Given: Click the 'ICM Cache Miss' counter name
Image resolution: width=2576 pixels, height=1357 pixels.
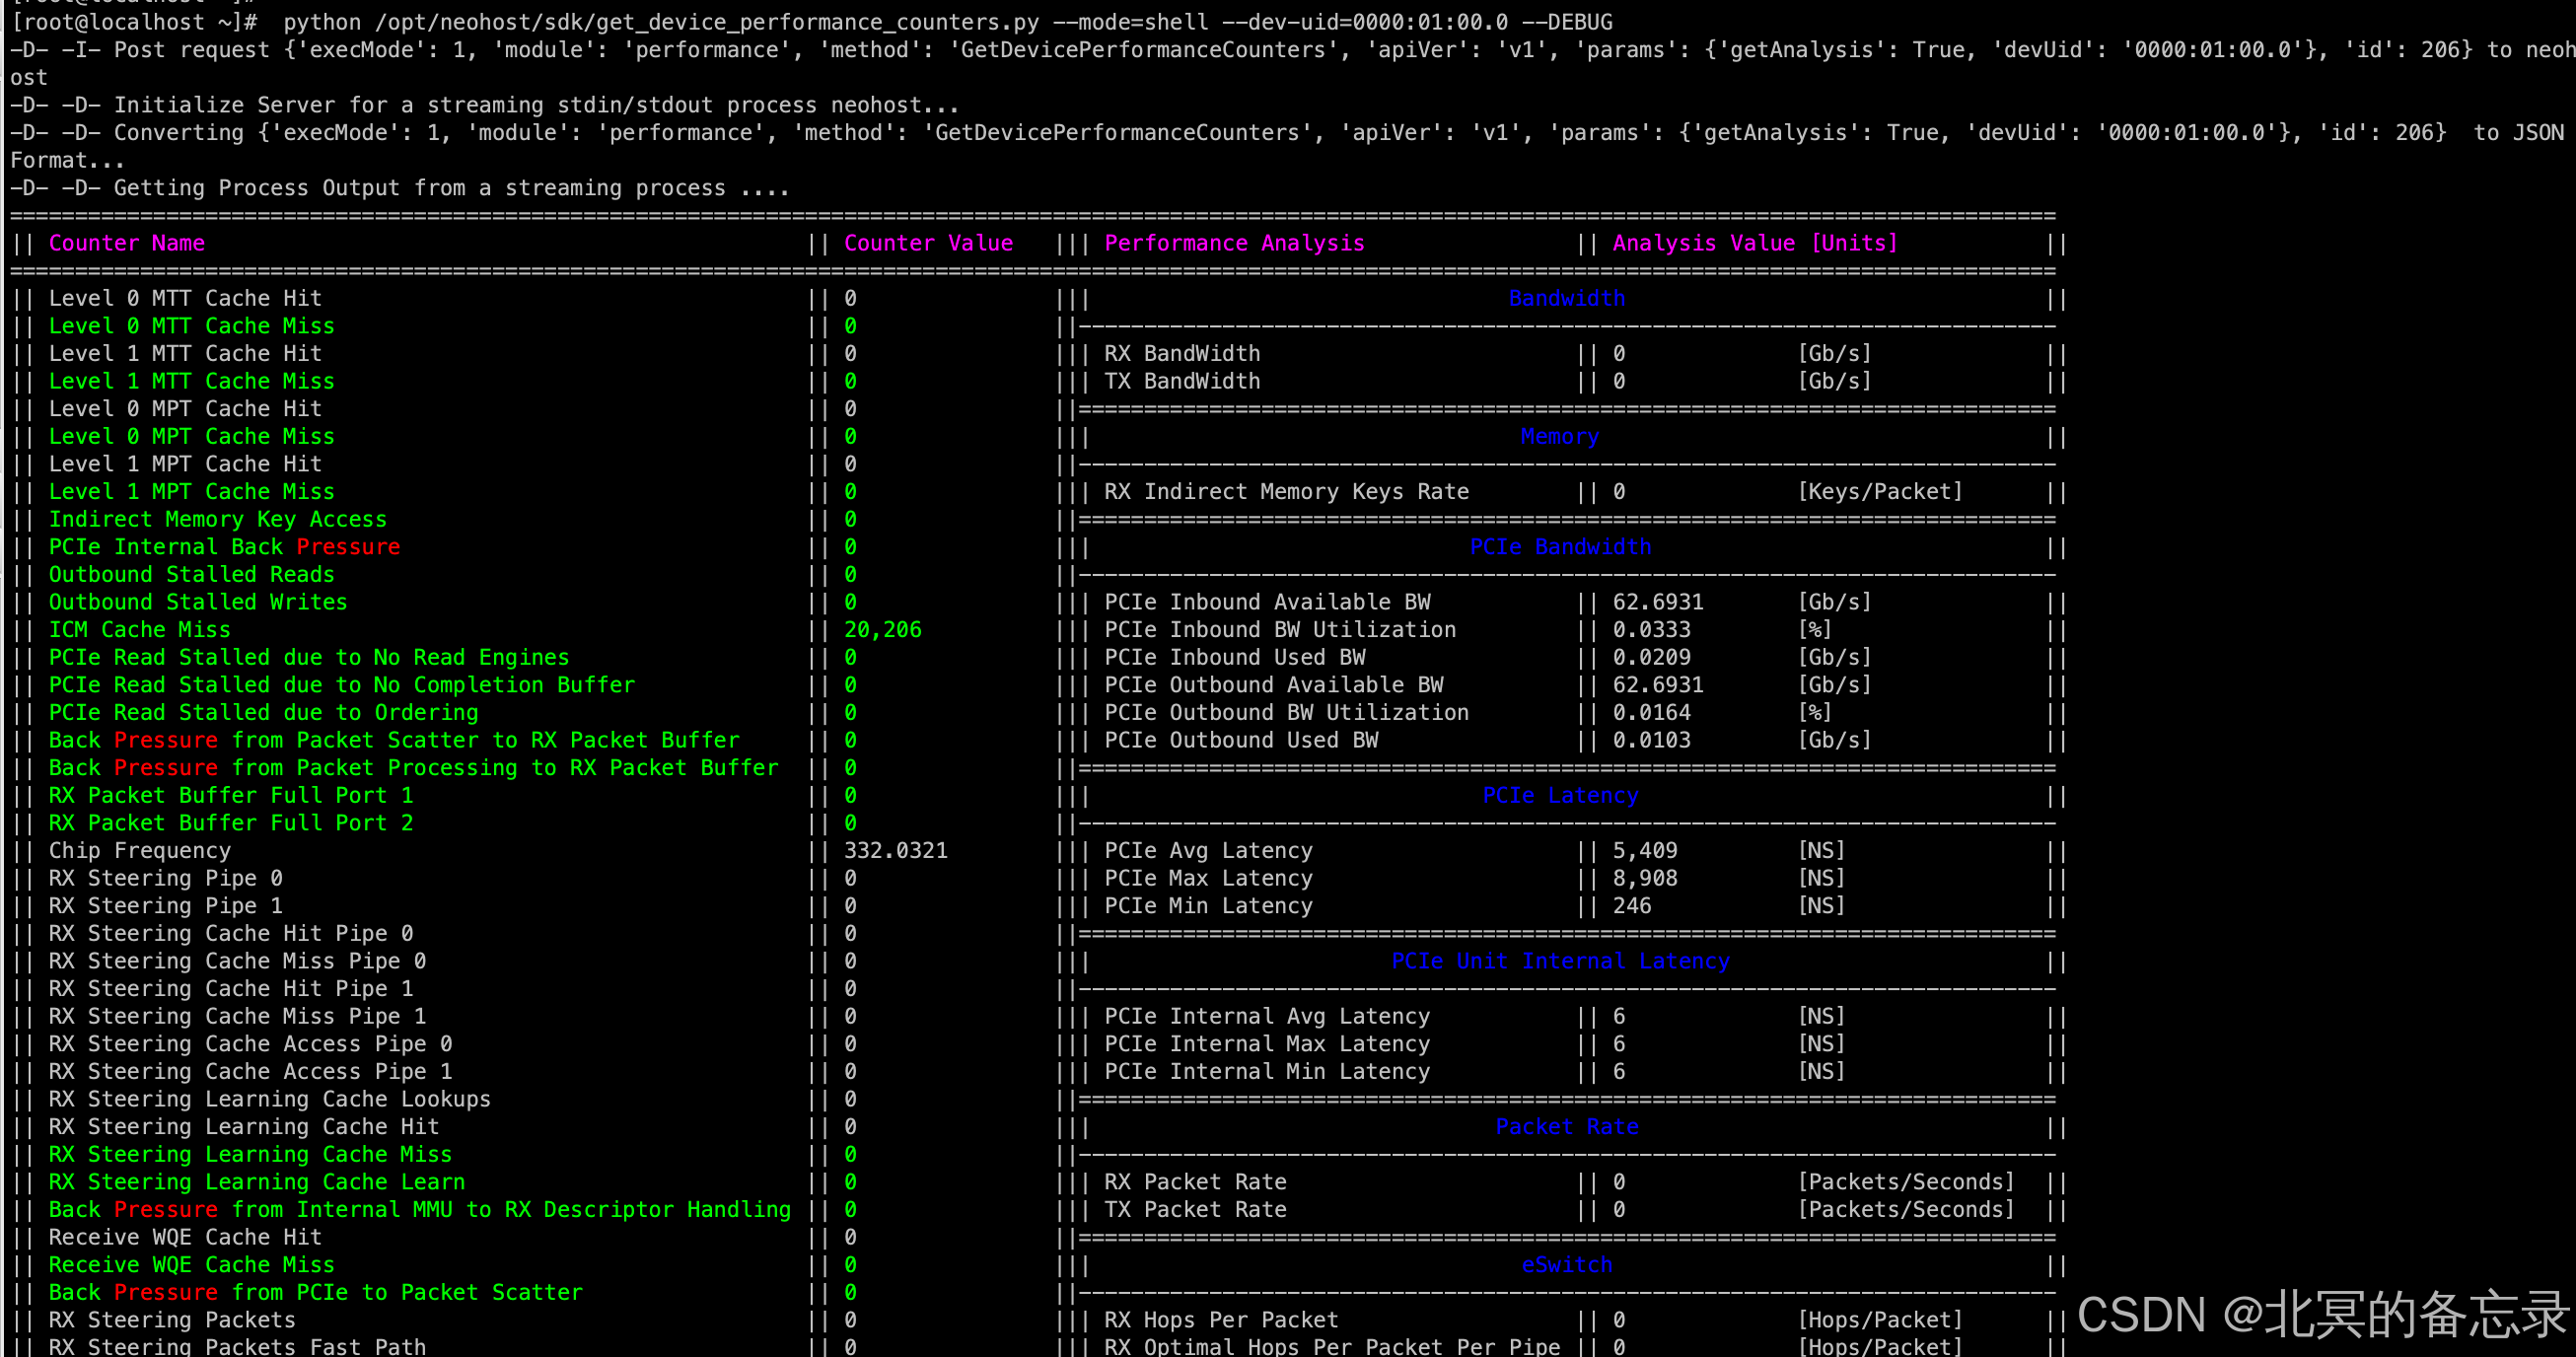Looking at the screenshot, I should coord(139,630).
